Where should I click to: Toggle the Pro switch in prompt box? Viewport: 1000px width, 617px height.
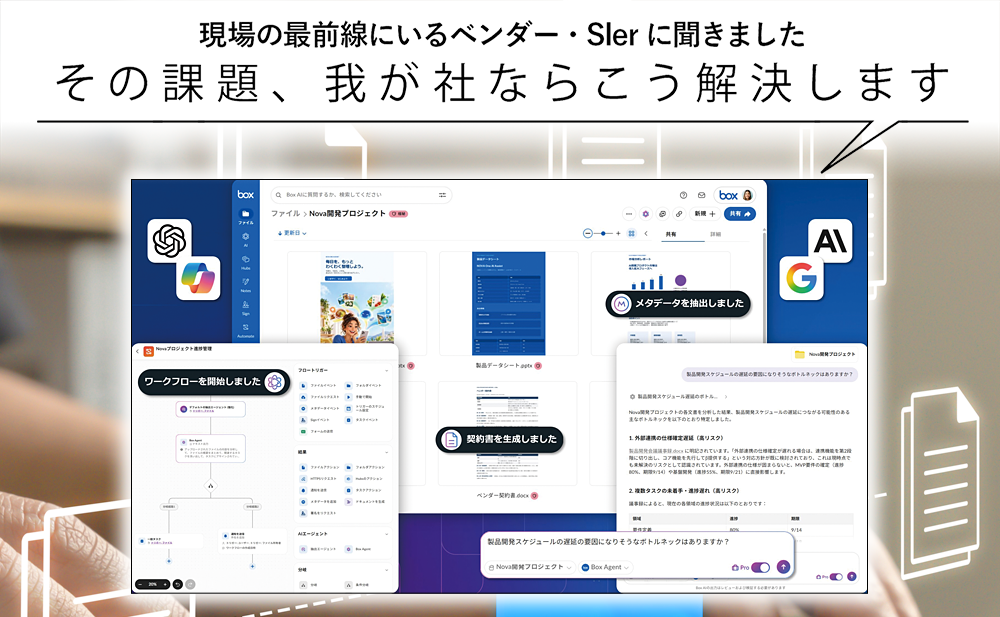760,567
